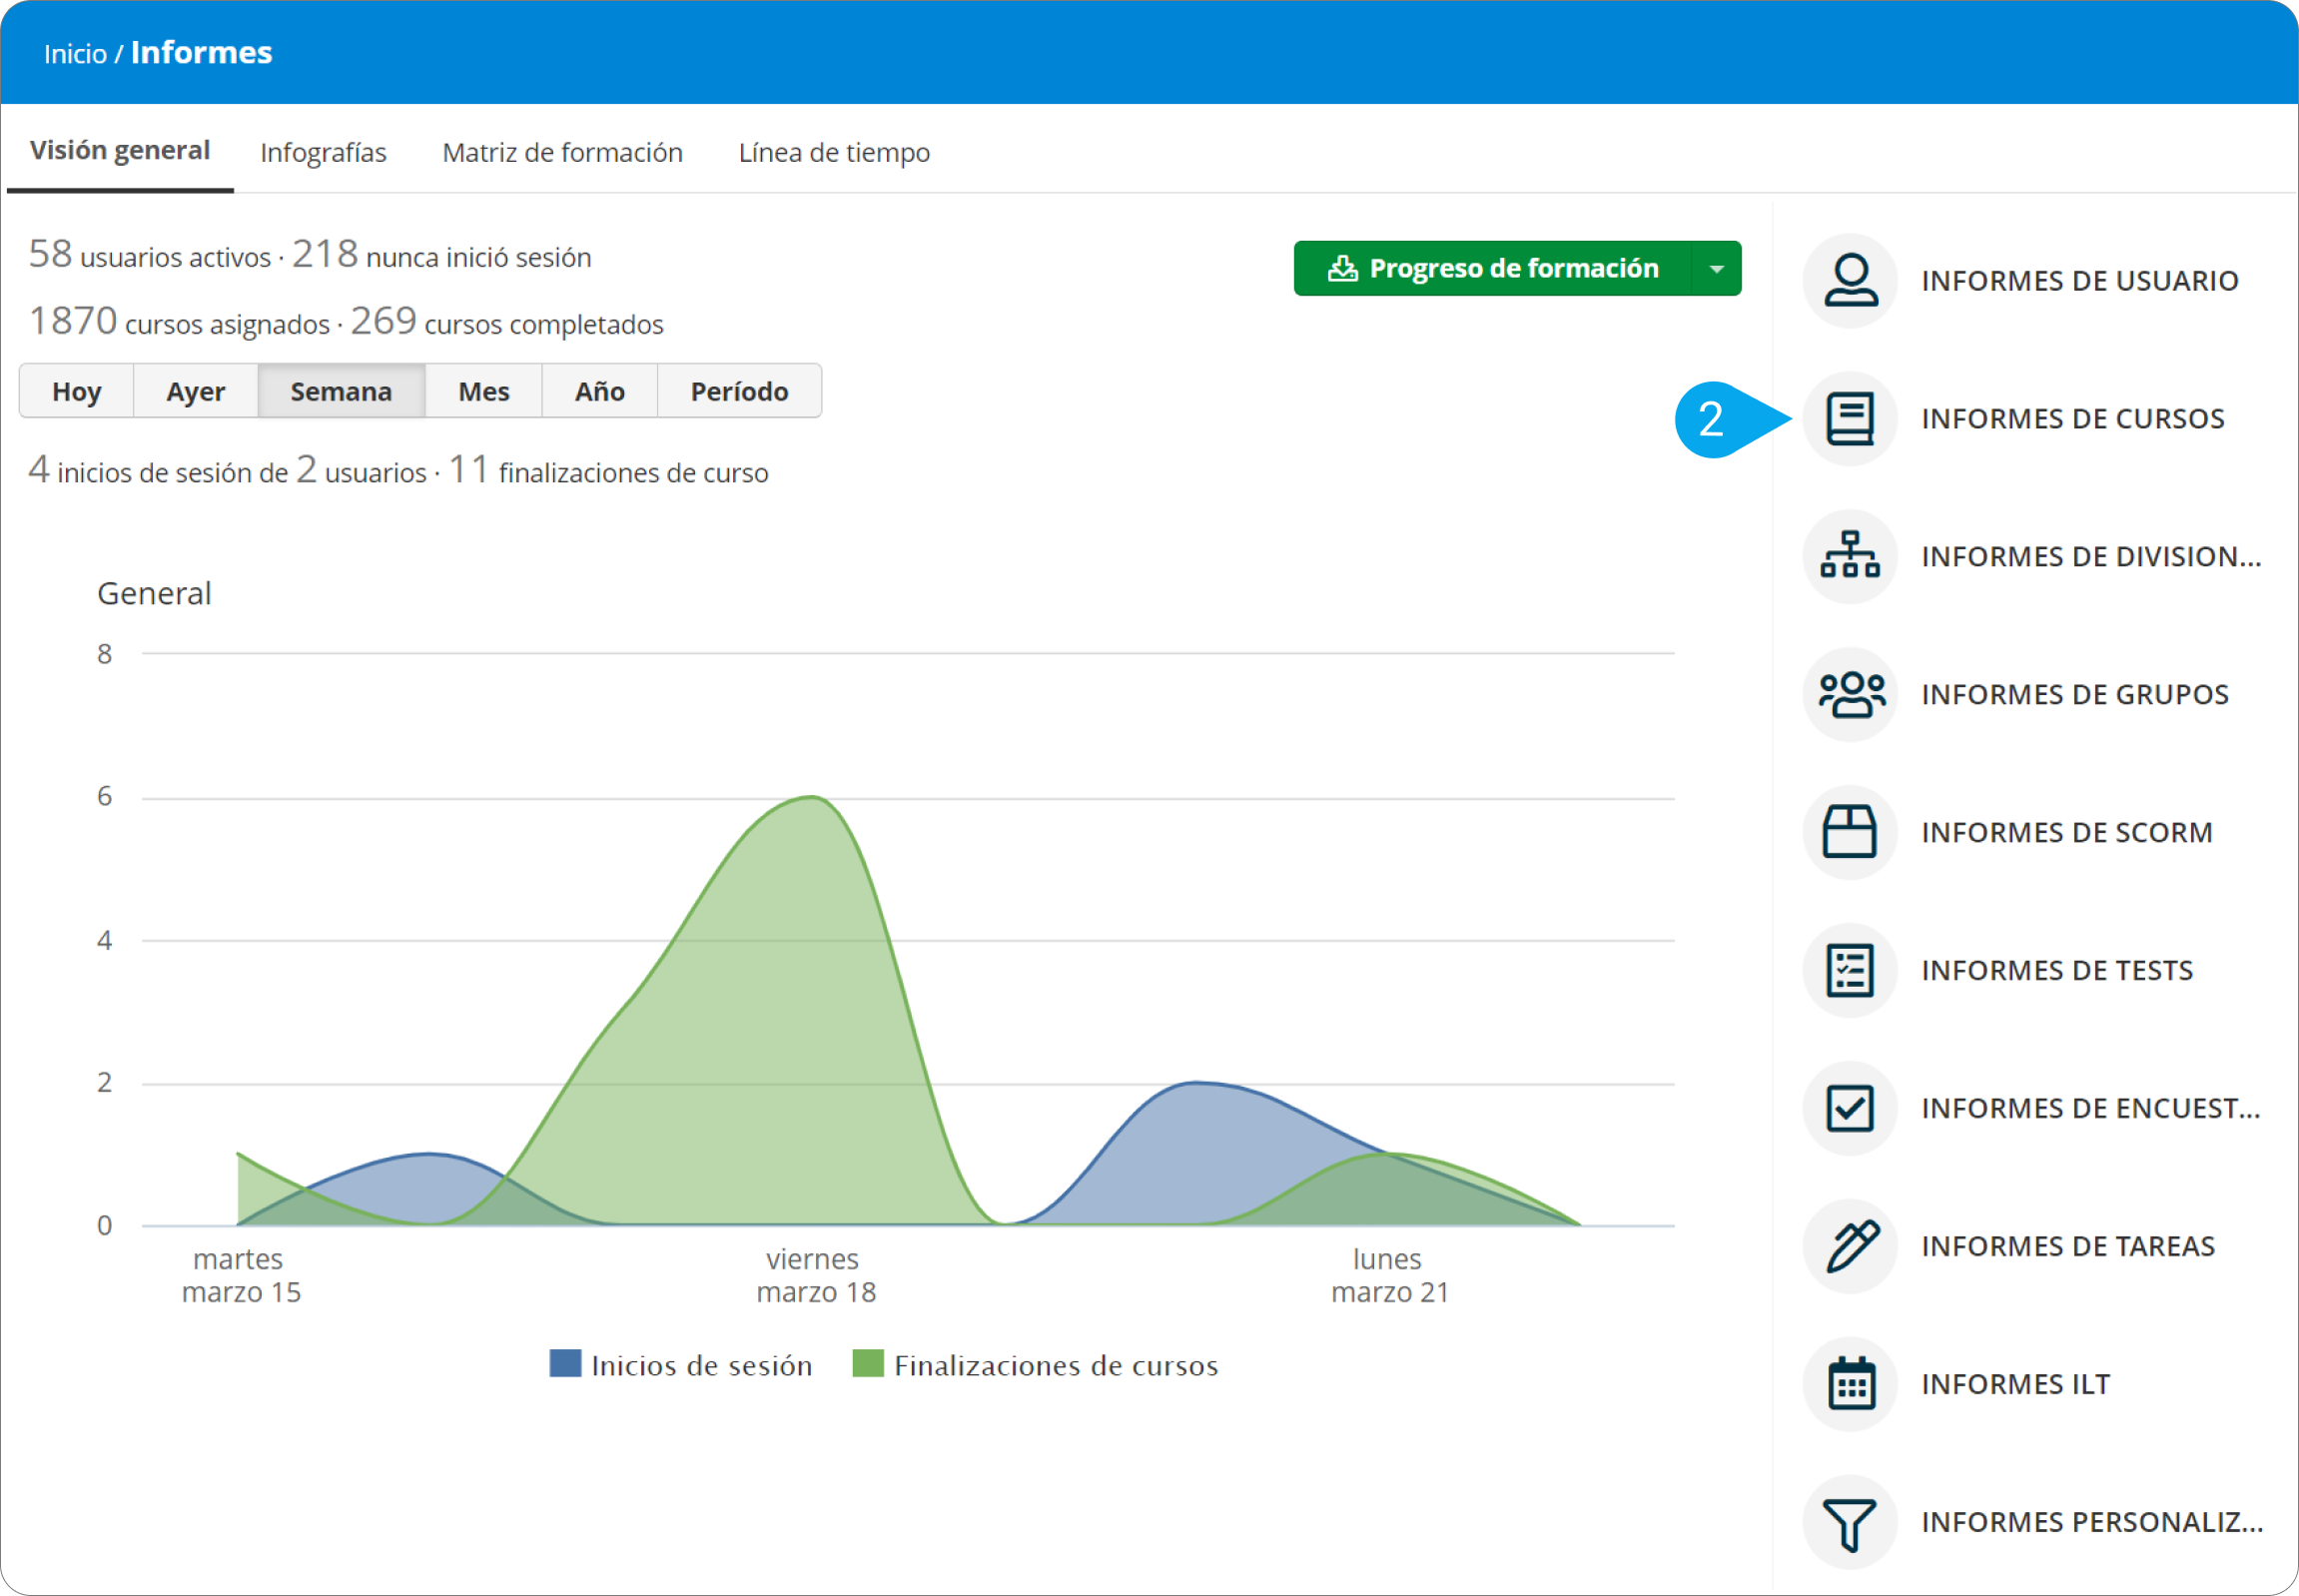Click the lunes marzo 21 axis label
The height and width of the screenshot is (1596, 2299).
(1389, 1276)
